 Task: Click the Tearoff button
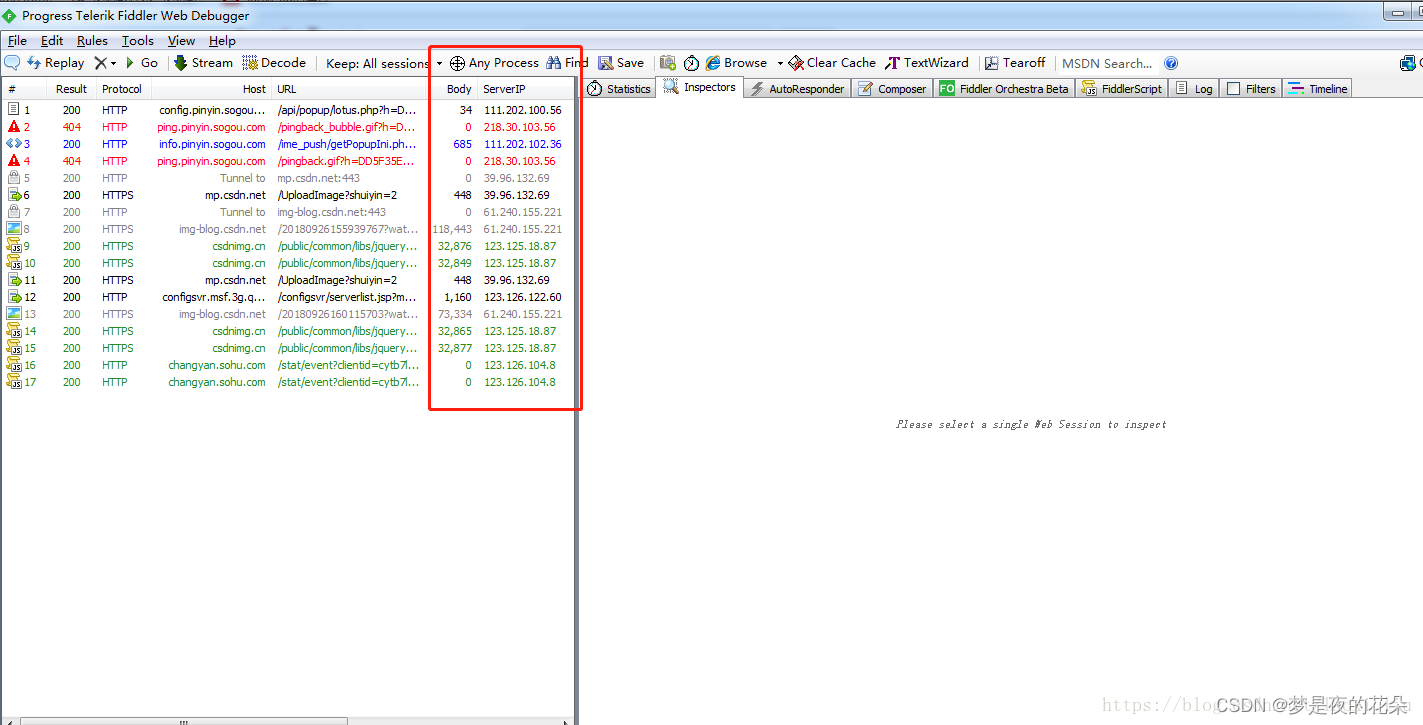(x=1015, y=63)
